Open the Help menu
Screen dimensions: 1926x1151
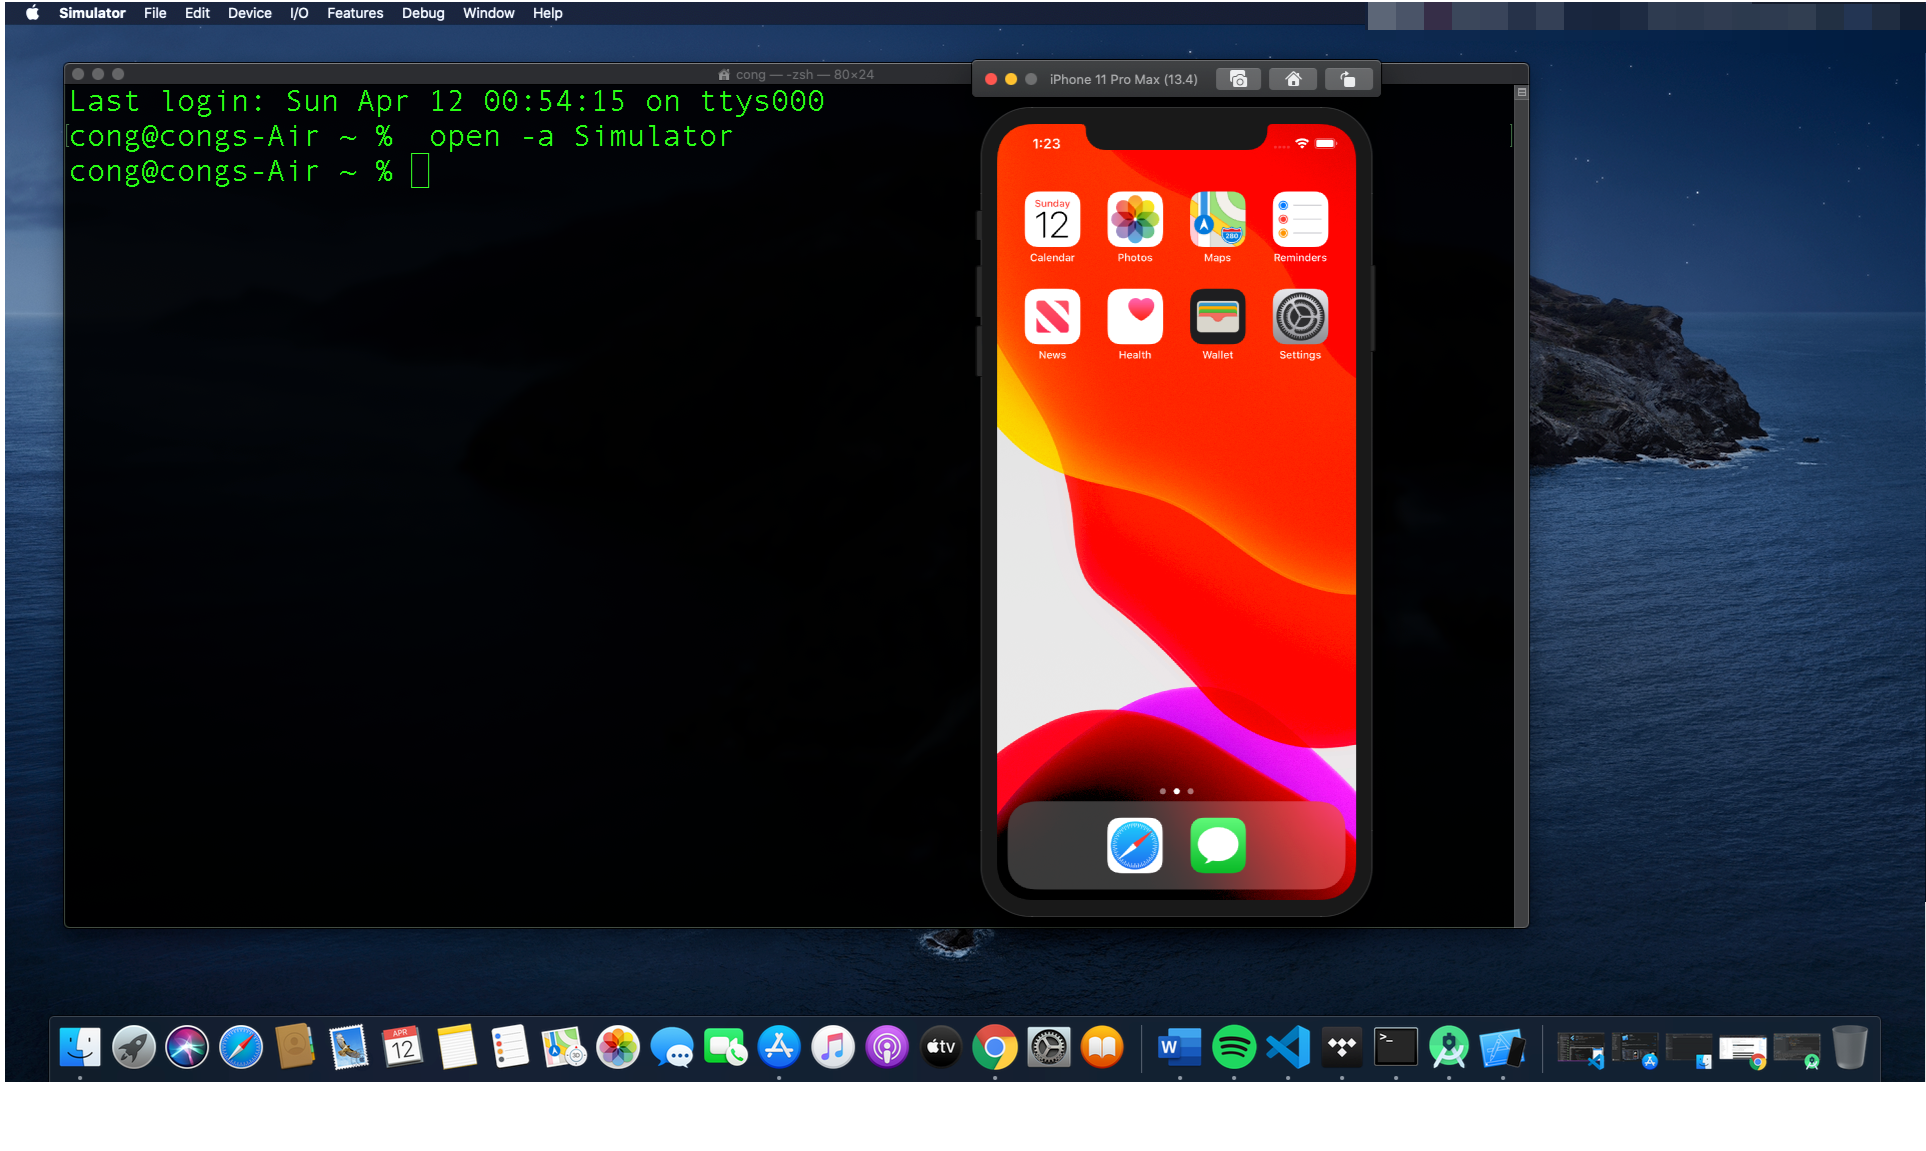coord(547,13)
